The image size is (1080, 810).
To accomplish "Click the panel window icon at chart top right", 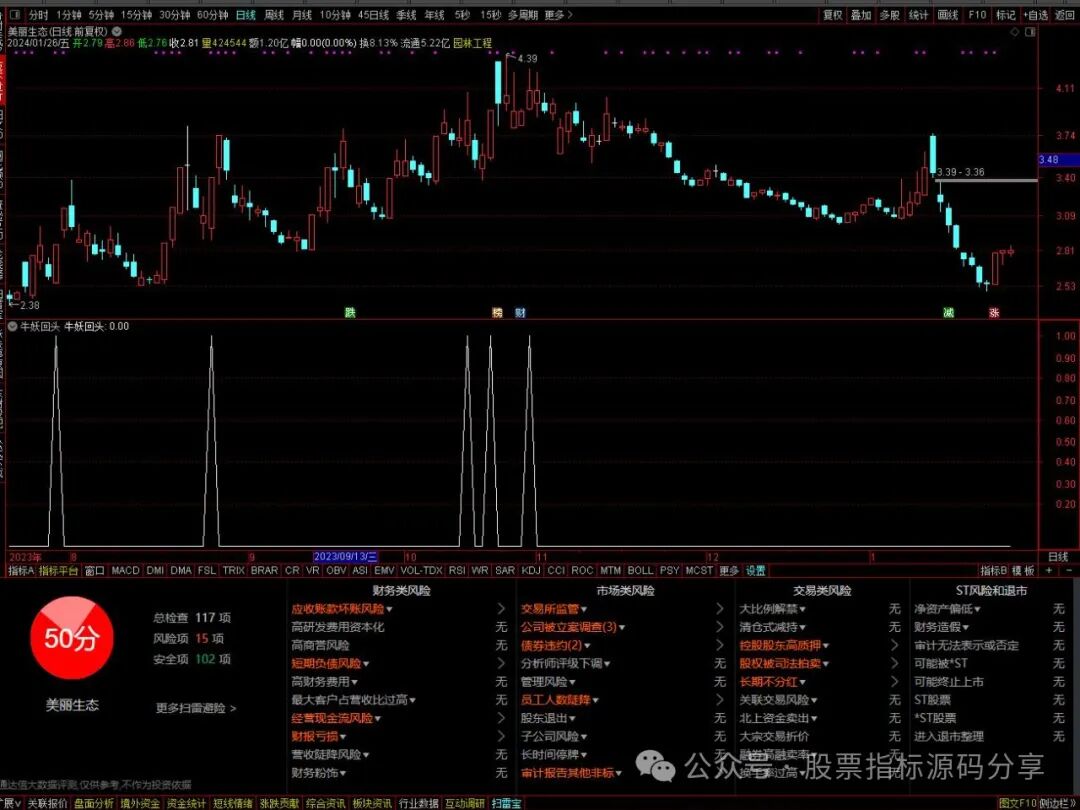I will tap(1030, 32).
